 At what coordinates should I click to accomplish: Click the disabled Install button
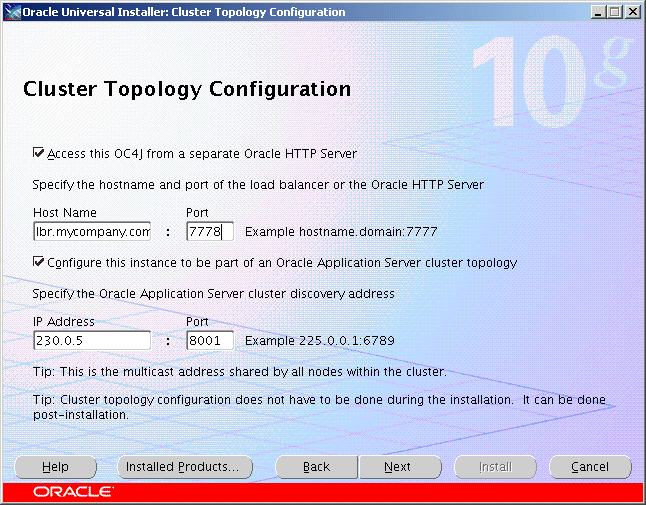point(495,467)
